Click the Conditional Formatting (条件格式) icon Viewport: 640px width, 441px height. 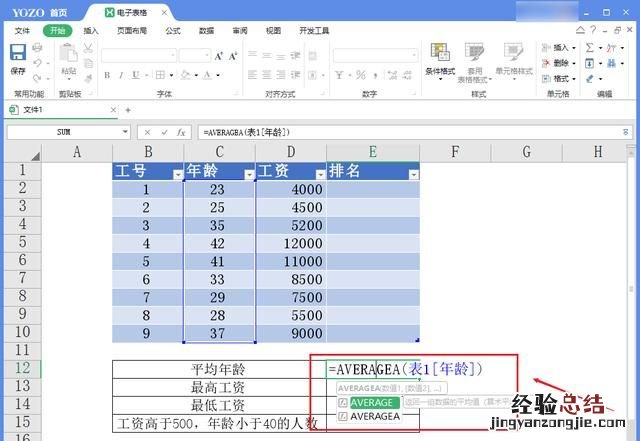point(439,55)
